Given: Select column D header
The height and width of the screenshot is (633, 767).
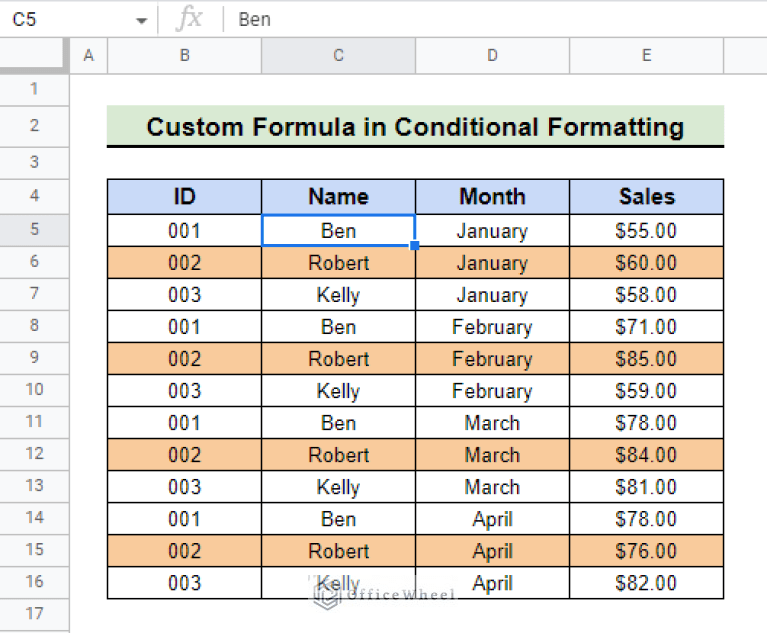Looking at the screenshot, I should (x=492, y=55).
